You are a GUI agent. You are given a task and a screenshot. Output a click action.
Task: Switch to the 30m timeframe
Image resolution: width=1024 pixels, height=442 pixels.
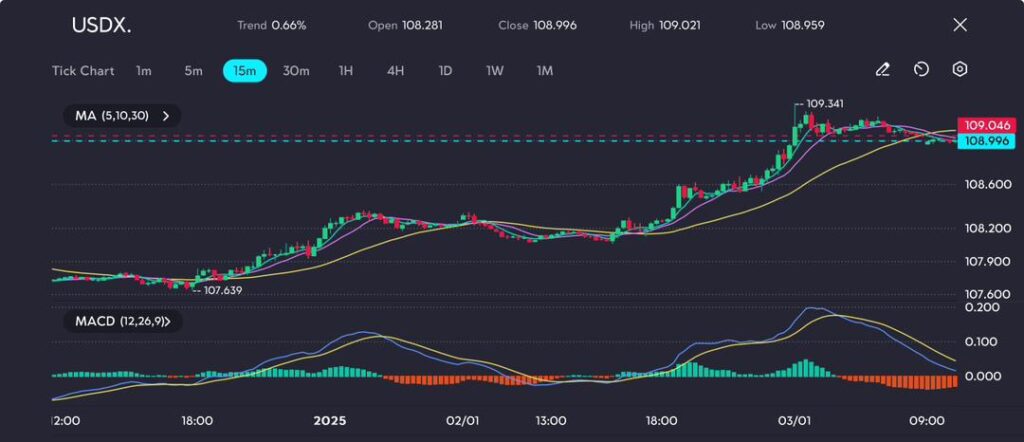[296, 71]
